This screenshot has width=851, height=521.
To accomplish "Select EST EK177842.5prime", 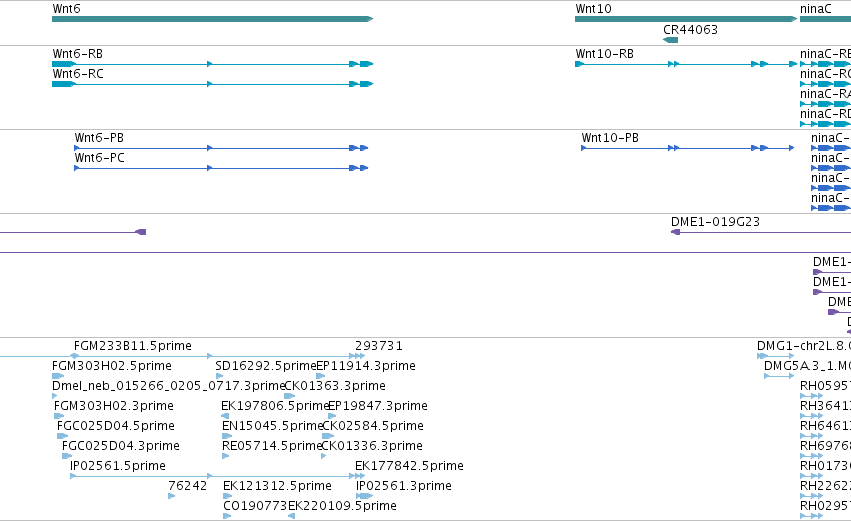I will [x=409, y=466].
